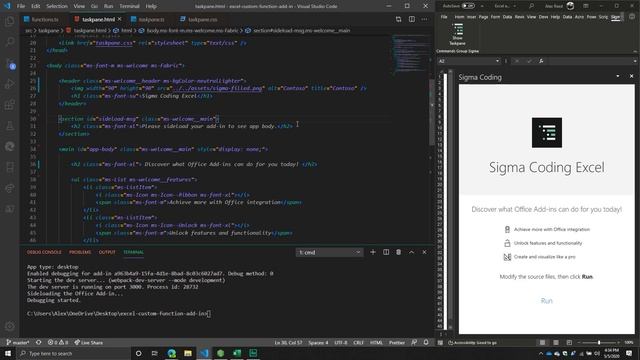Viewport: 640px width, 360px height.
Task: Click the VS Code minimap preview
Action: [410, 54]
